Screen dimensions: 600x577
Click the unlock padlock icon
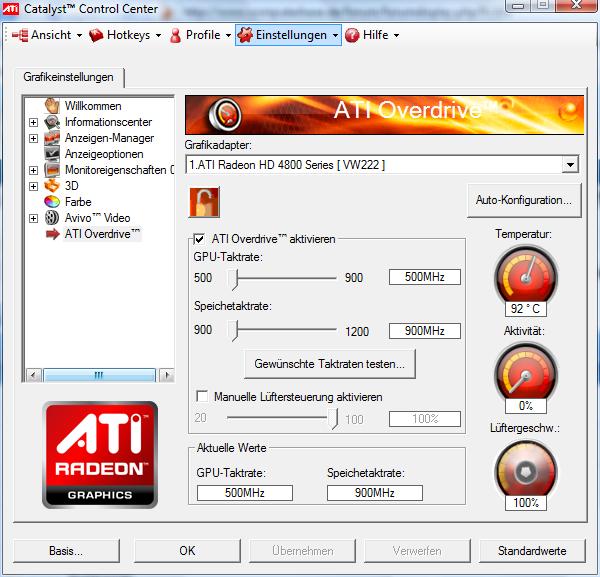pyautogui.click(x=204, y=202)
